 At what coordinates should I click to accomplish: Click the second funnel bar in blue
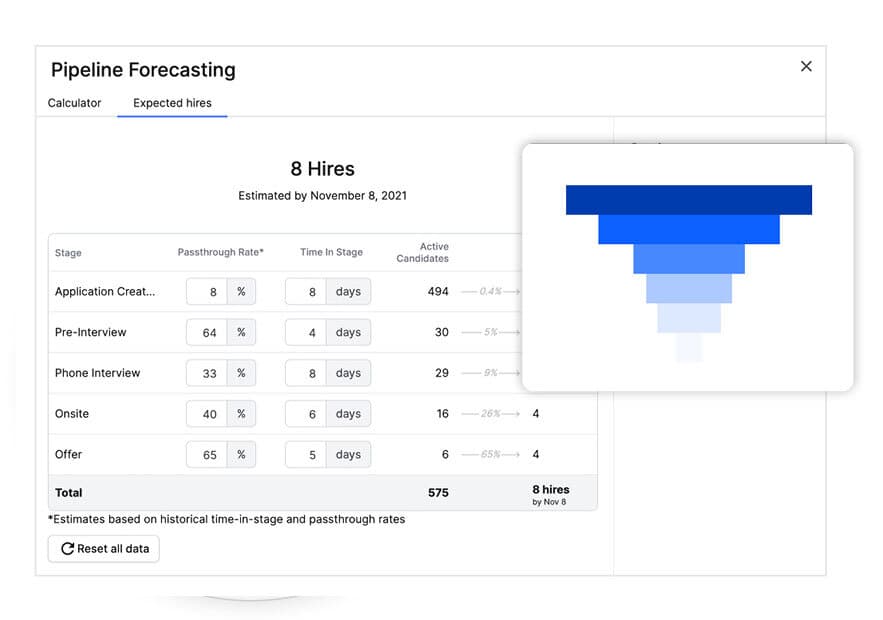click(688, 229)
